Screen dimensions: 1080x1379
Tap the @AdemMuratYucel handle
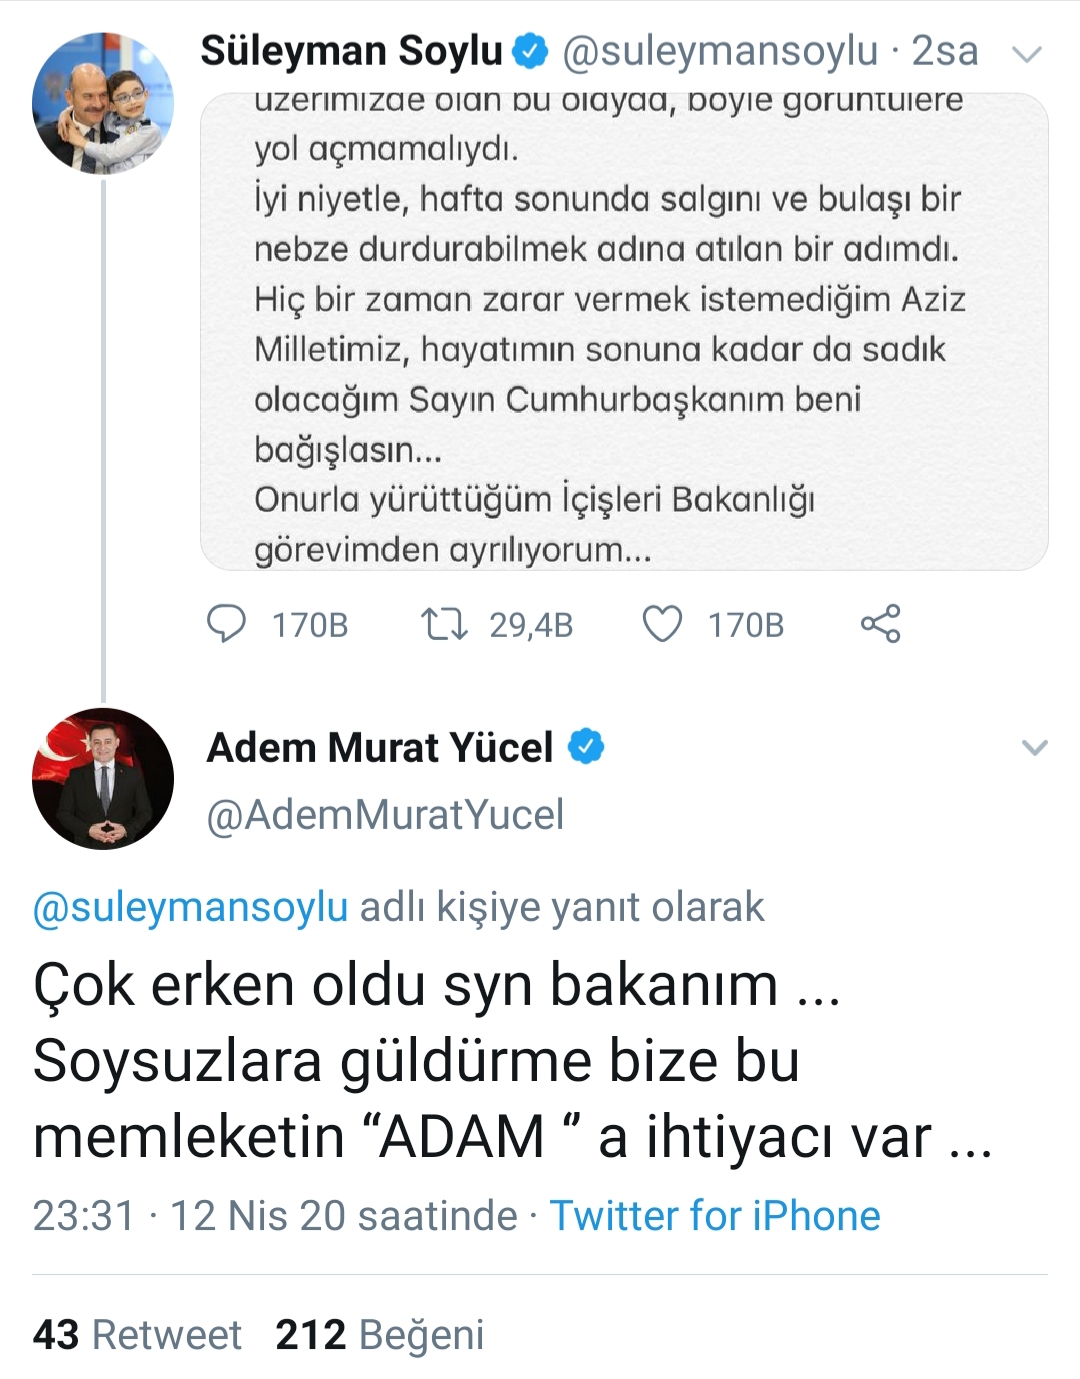pos(385,815)
